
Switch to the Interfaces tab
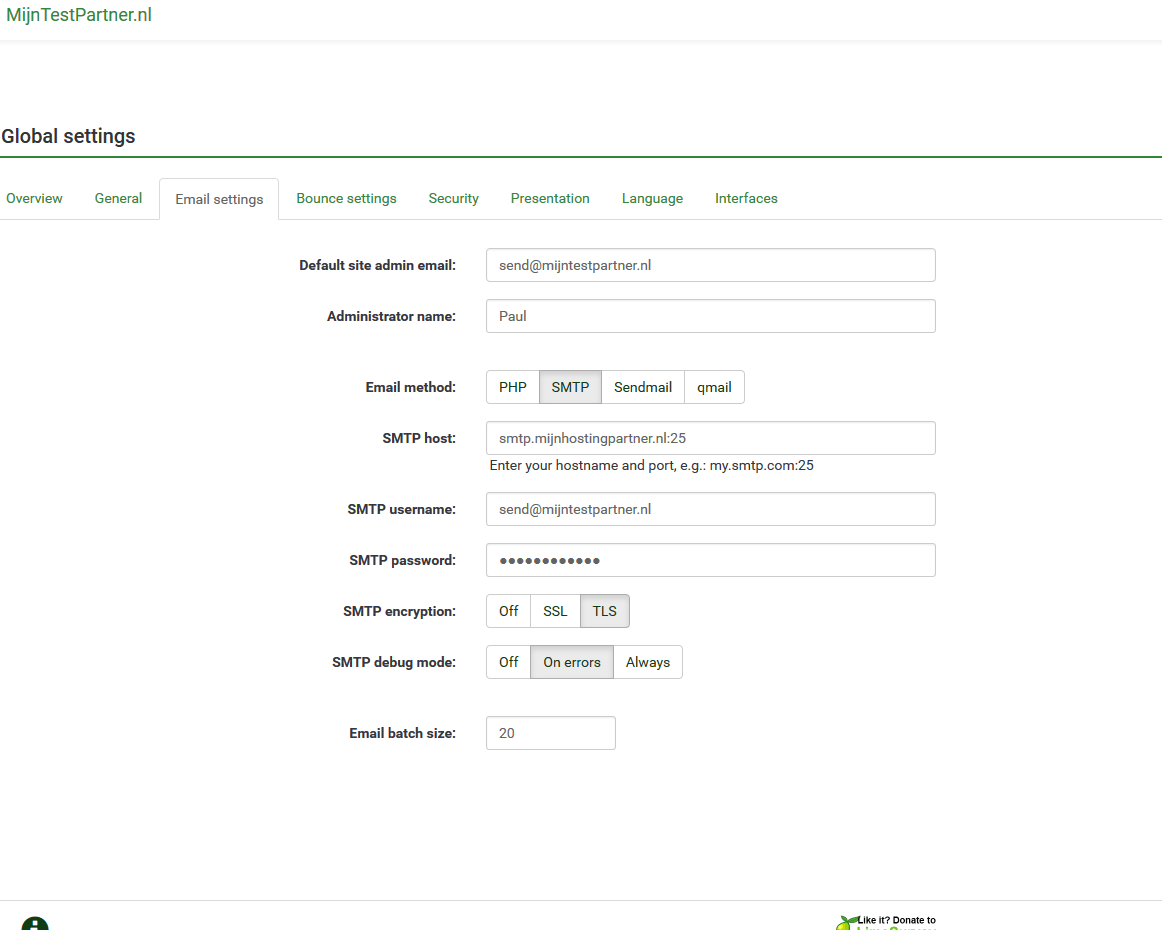point(746,198)
